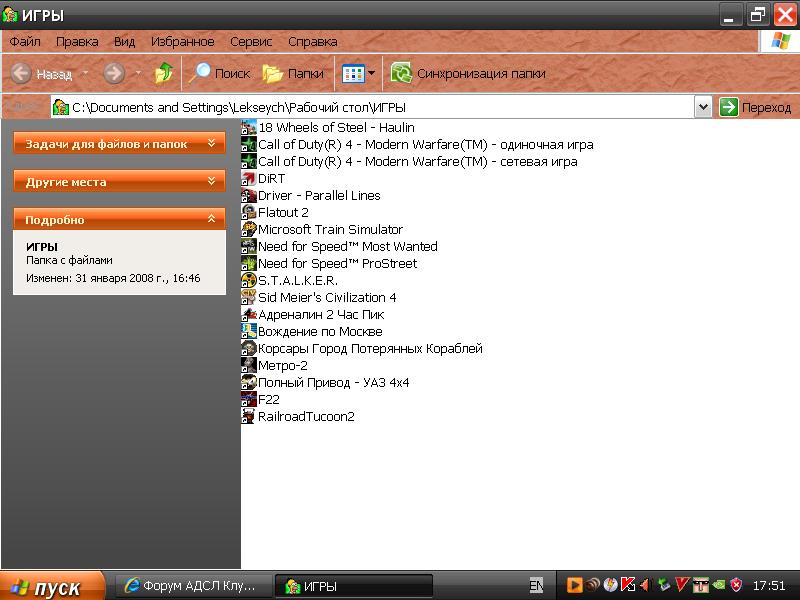Viewport: 800px width, 600px height.
Task: Click the Kaspersky red K tray icon
Action: coord(628,585)
